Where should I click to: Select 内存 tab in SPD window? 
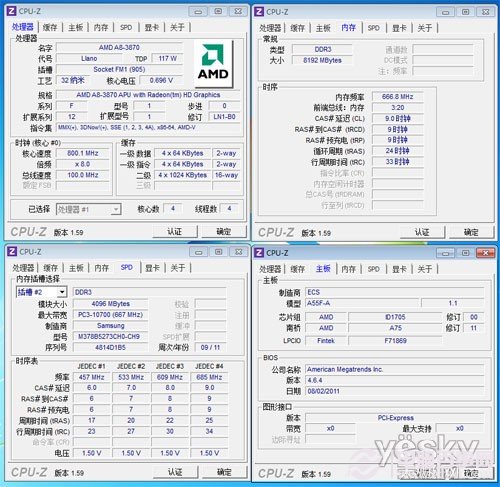coord(101,268)
